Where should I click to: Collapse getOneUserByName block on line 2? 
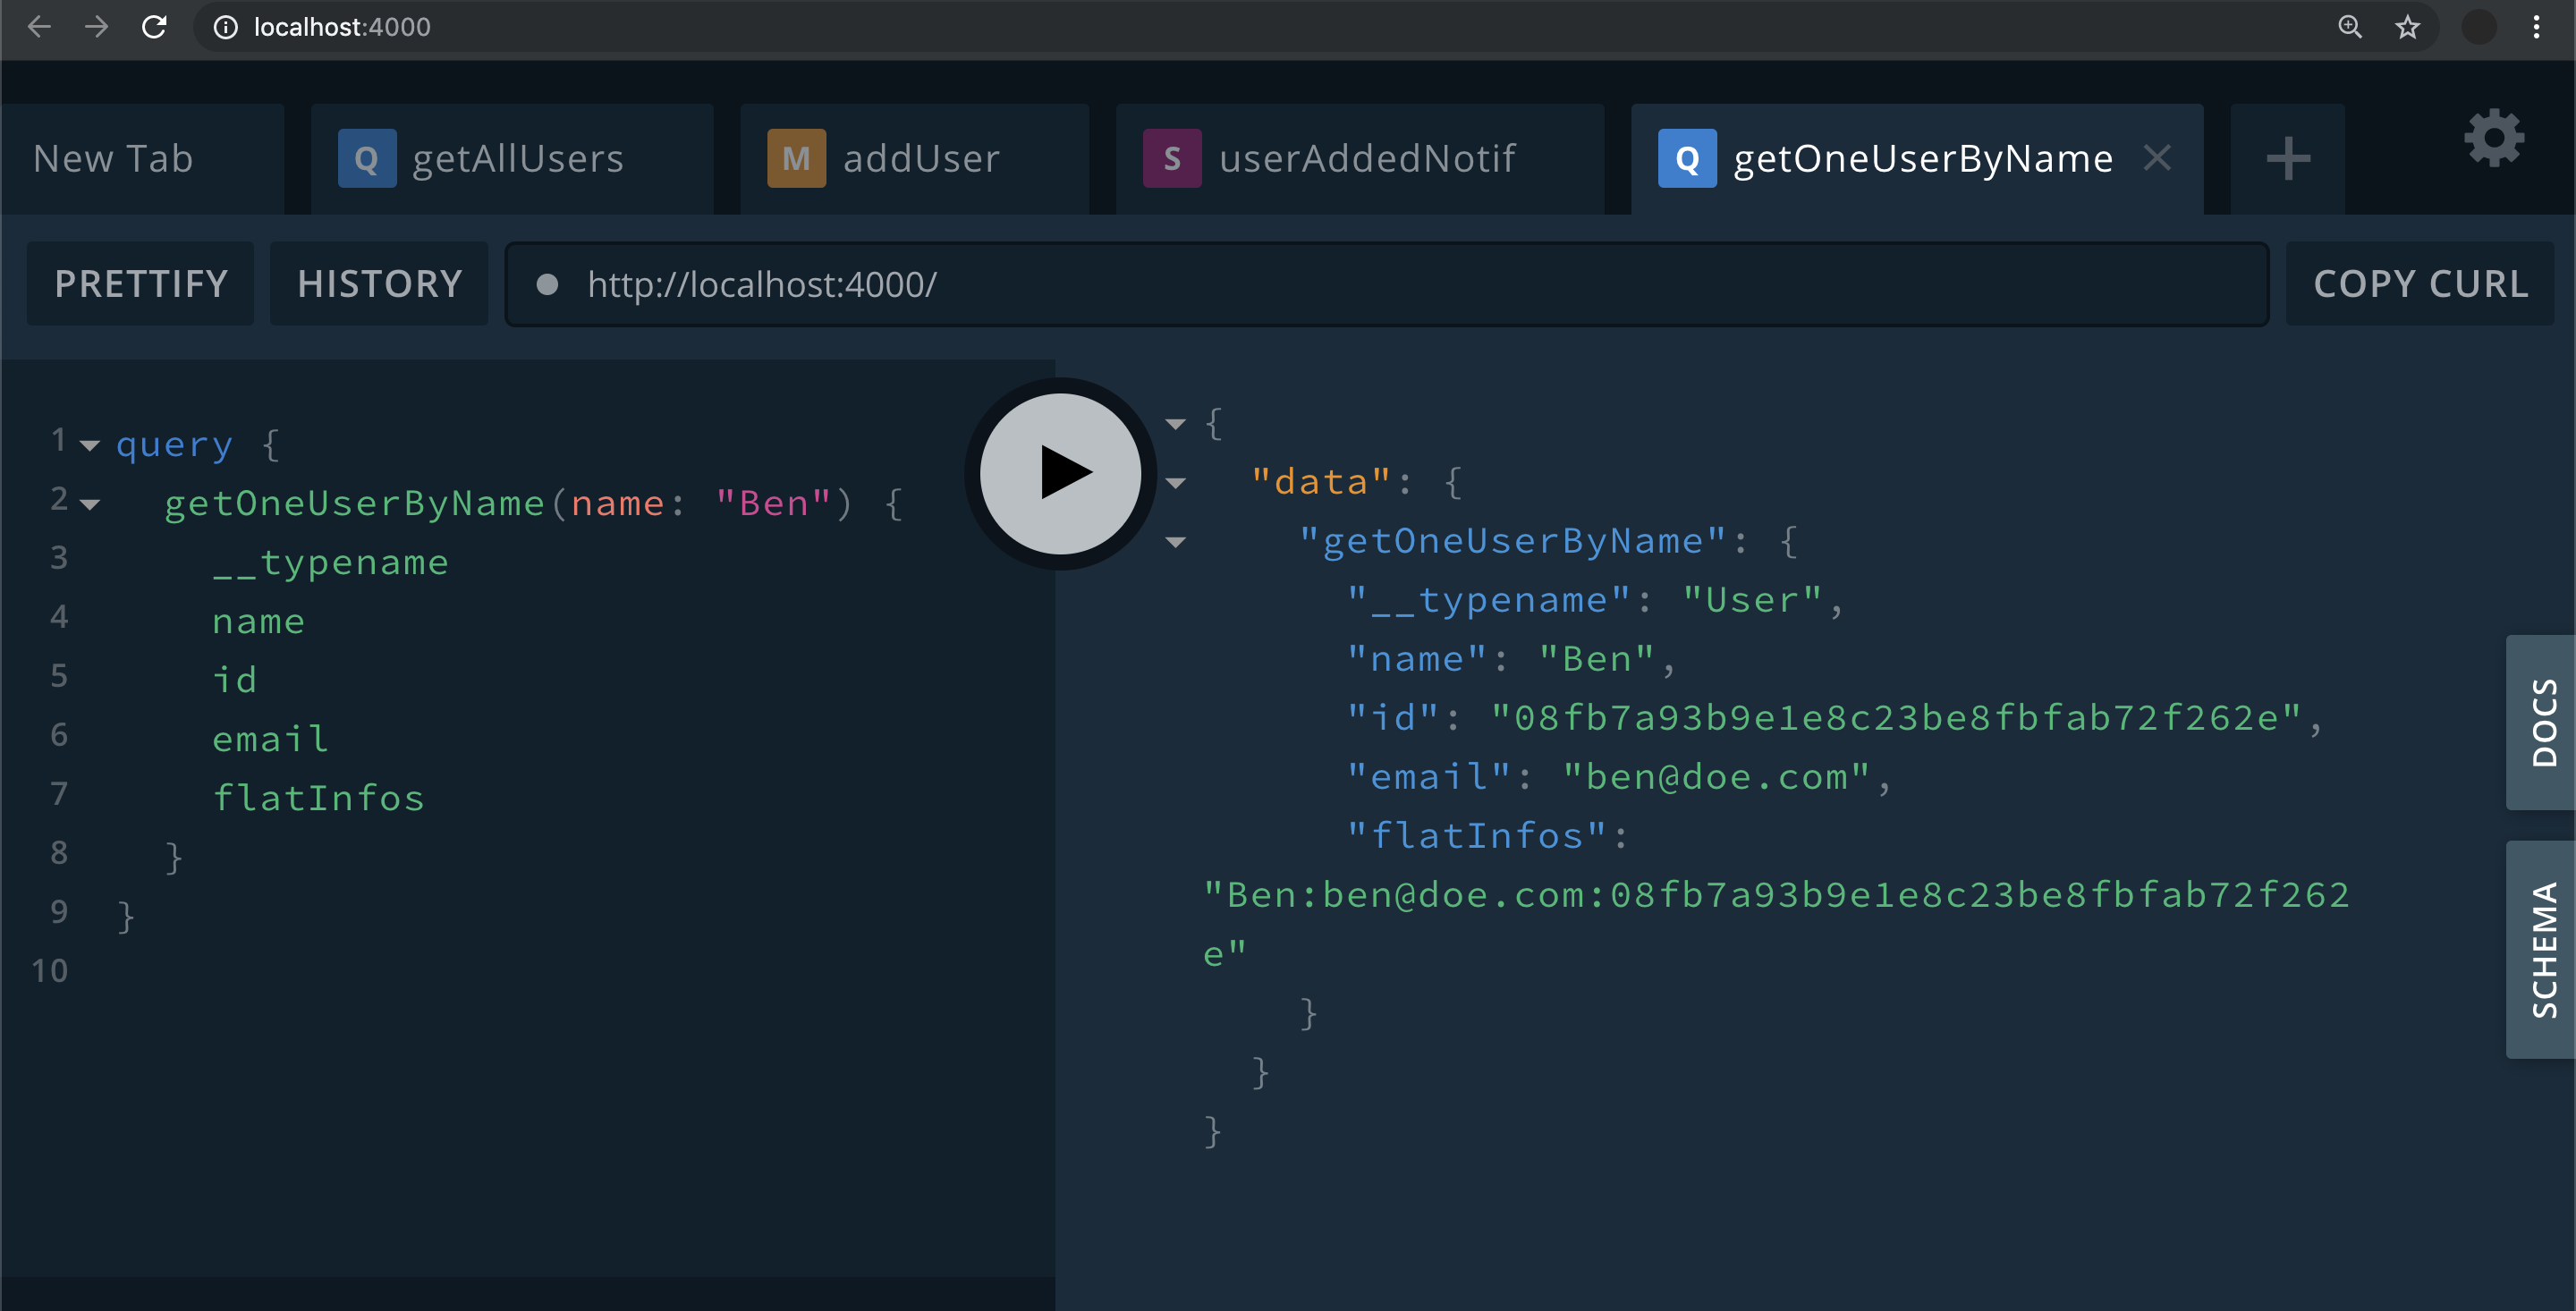(90, 504)
